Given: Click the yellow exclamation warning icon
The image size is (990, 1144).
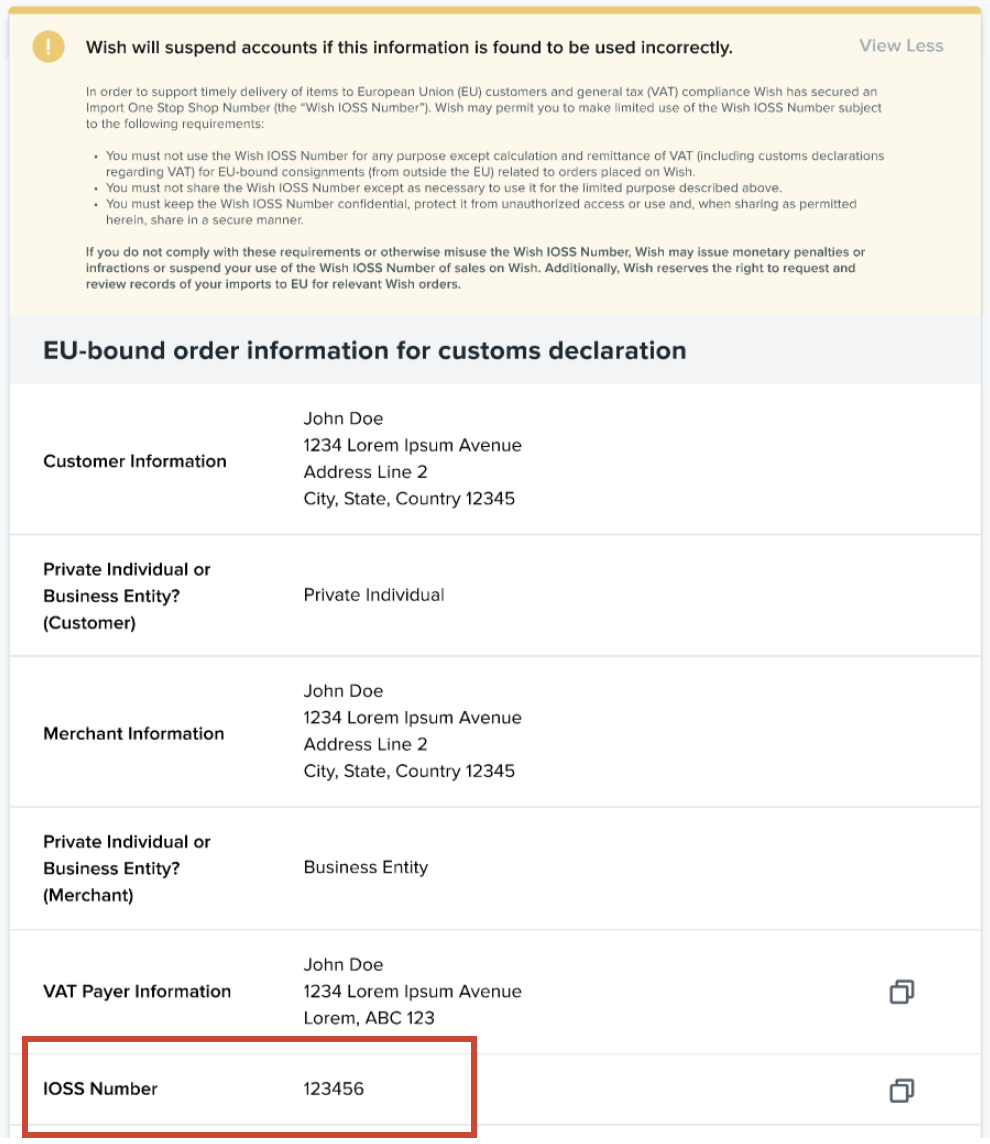Looking at the screenshot, I should (x=47, y=47).
